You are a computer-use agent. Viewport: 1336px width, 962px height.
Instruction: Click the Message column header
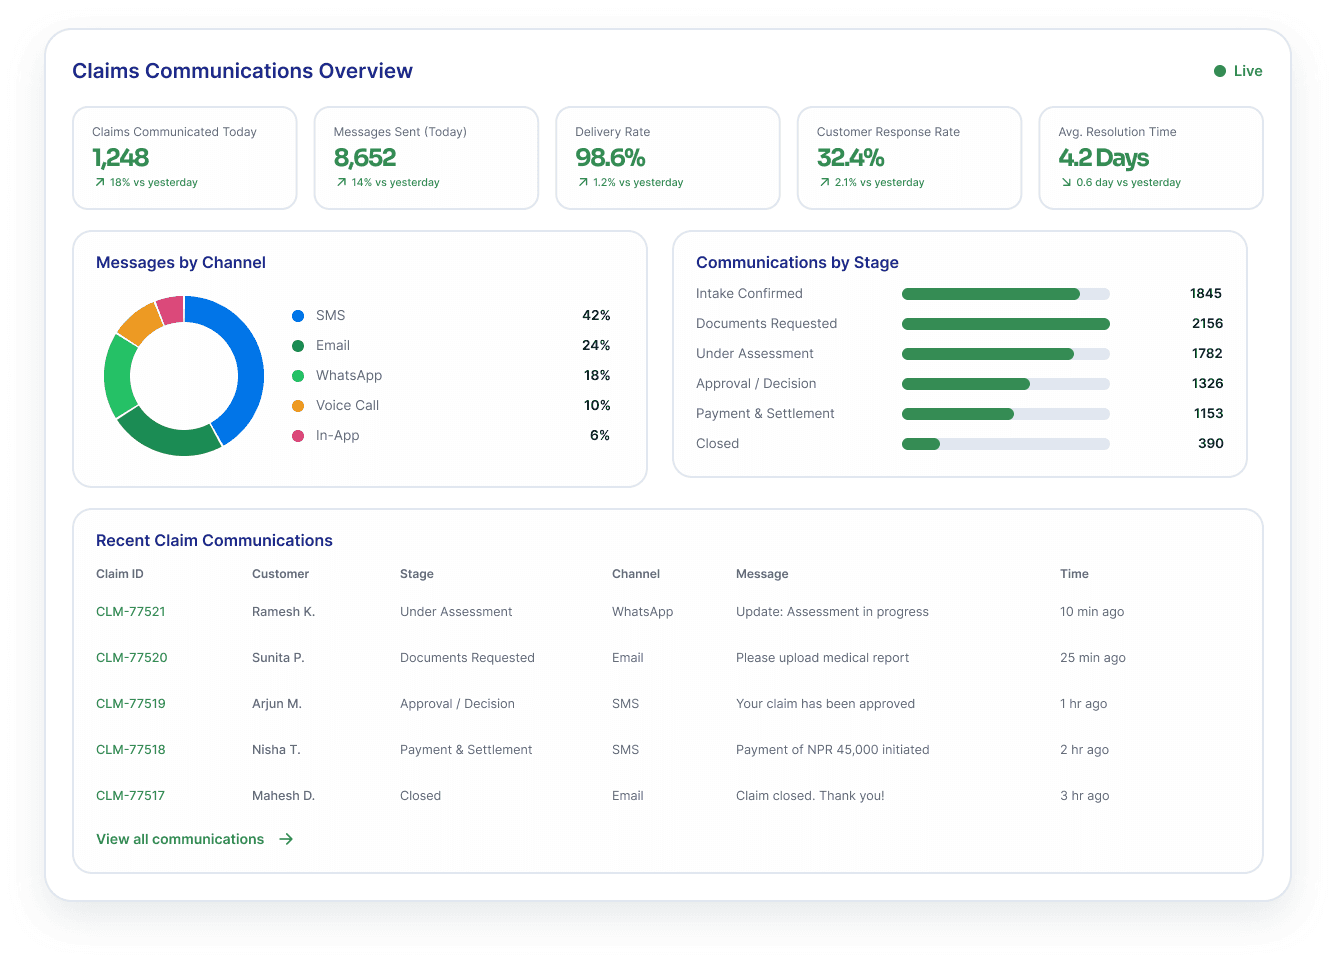pos(762,574)
